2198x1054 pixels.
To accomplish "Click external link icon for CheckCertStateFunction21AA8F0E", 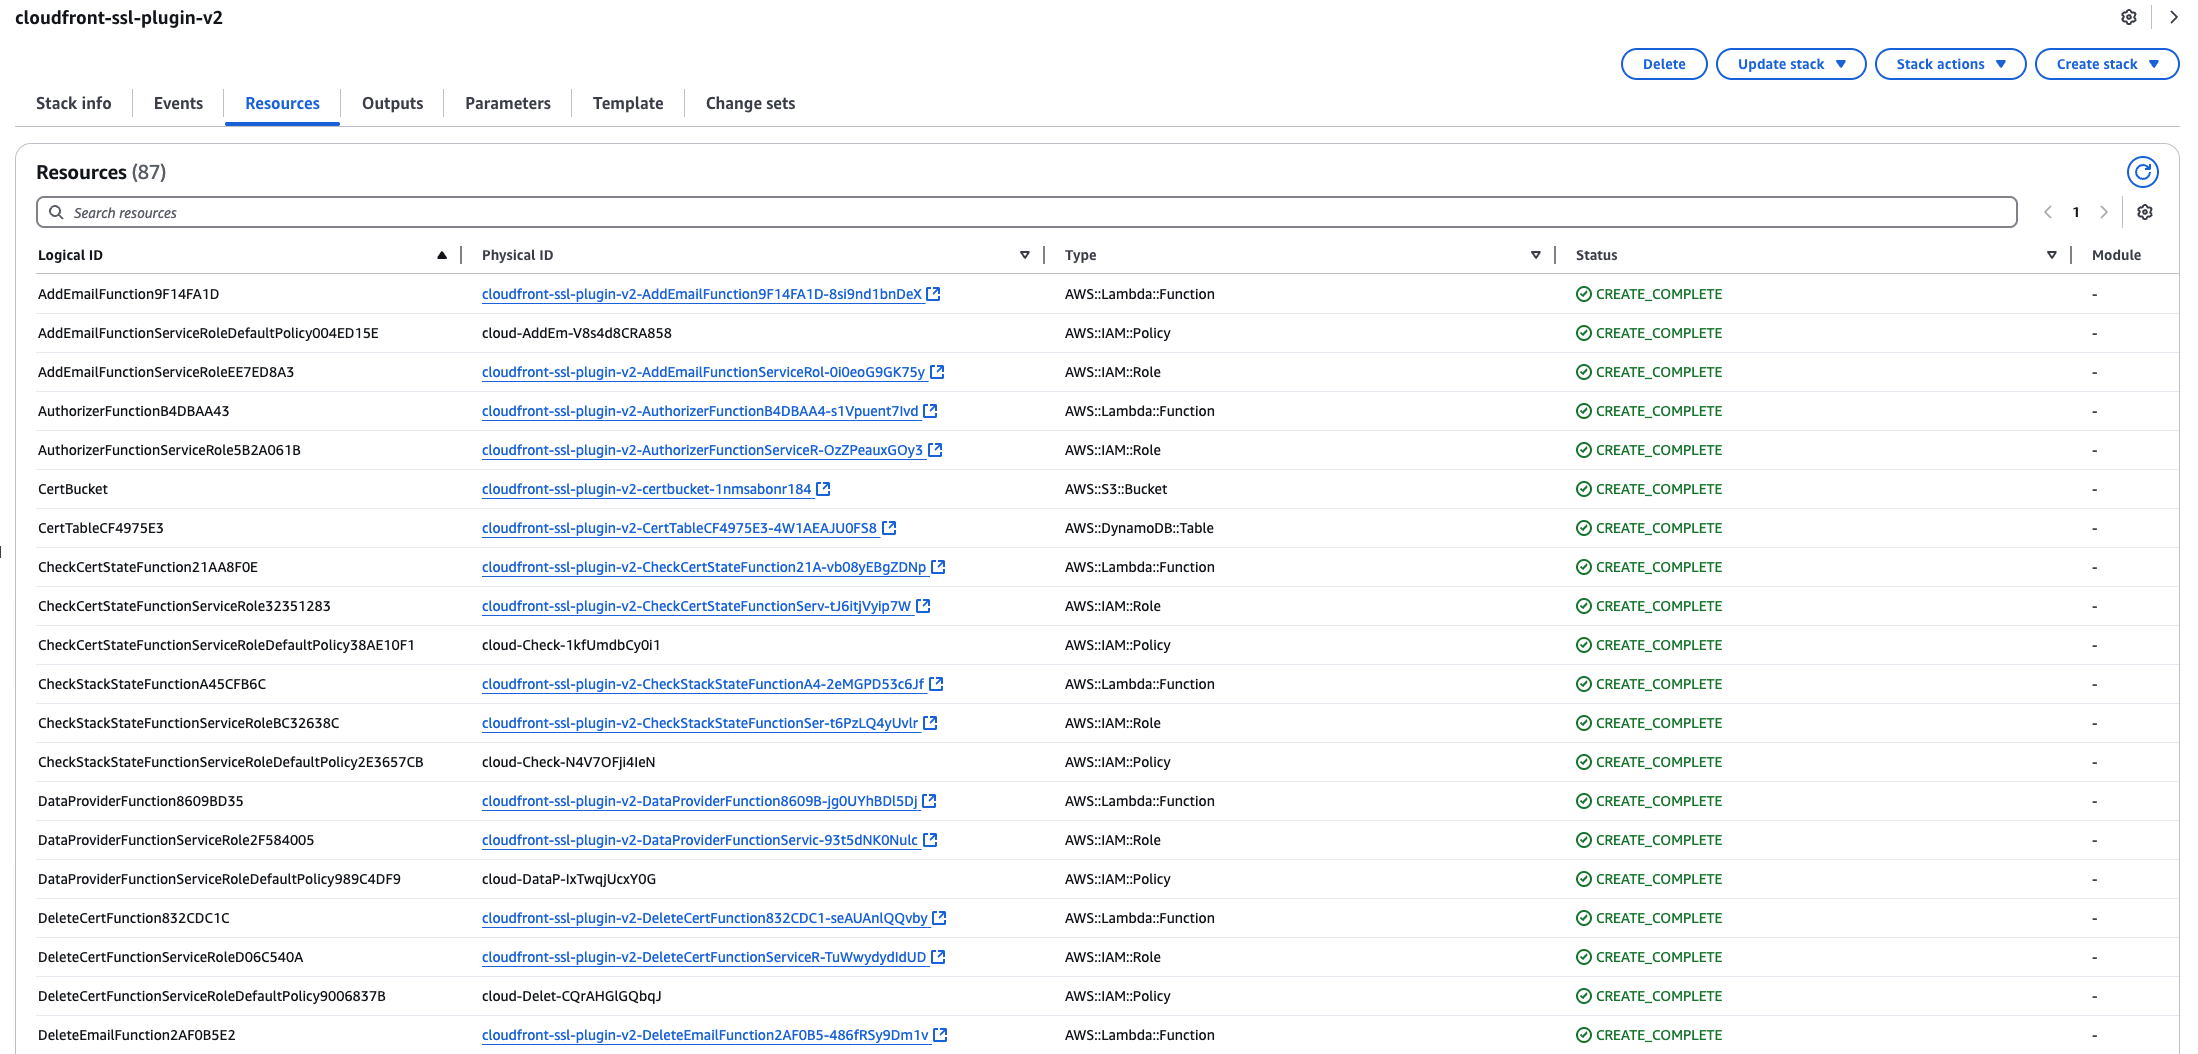I will click(x=938, y=567).
